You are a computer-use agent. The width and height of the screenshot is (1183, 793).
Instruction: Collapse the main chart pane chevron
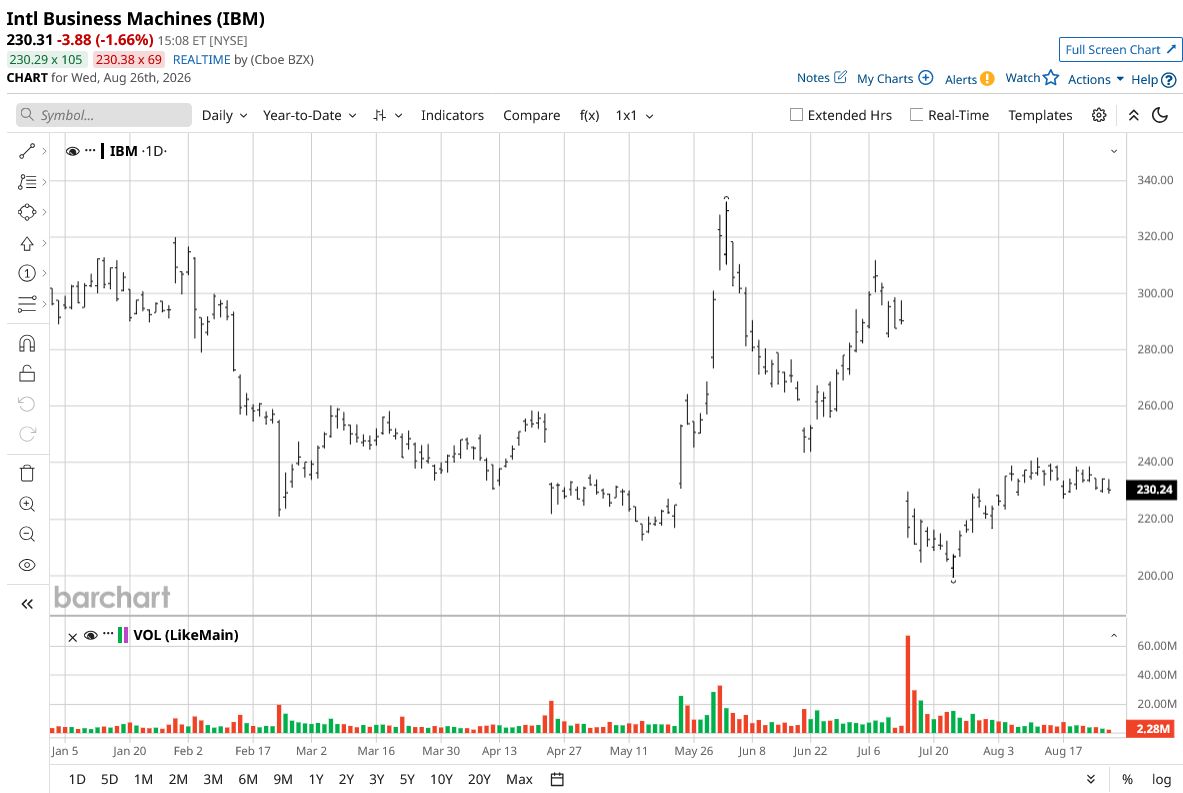click(x=1114, y=151)
